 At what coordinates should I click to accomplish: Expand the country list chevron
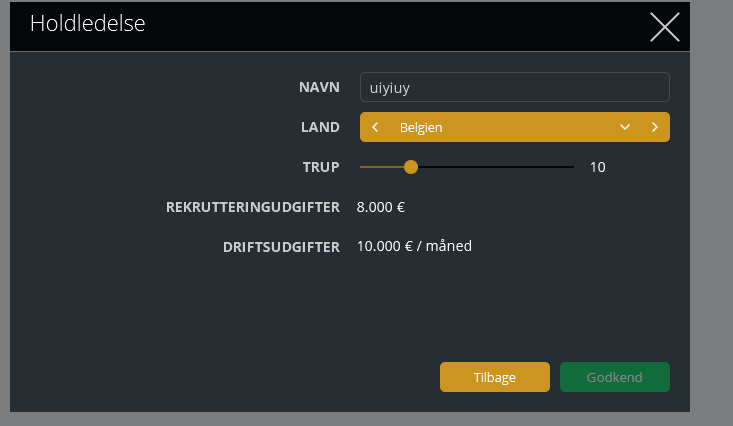[625, 127]
